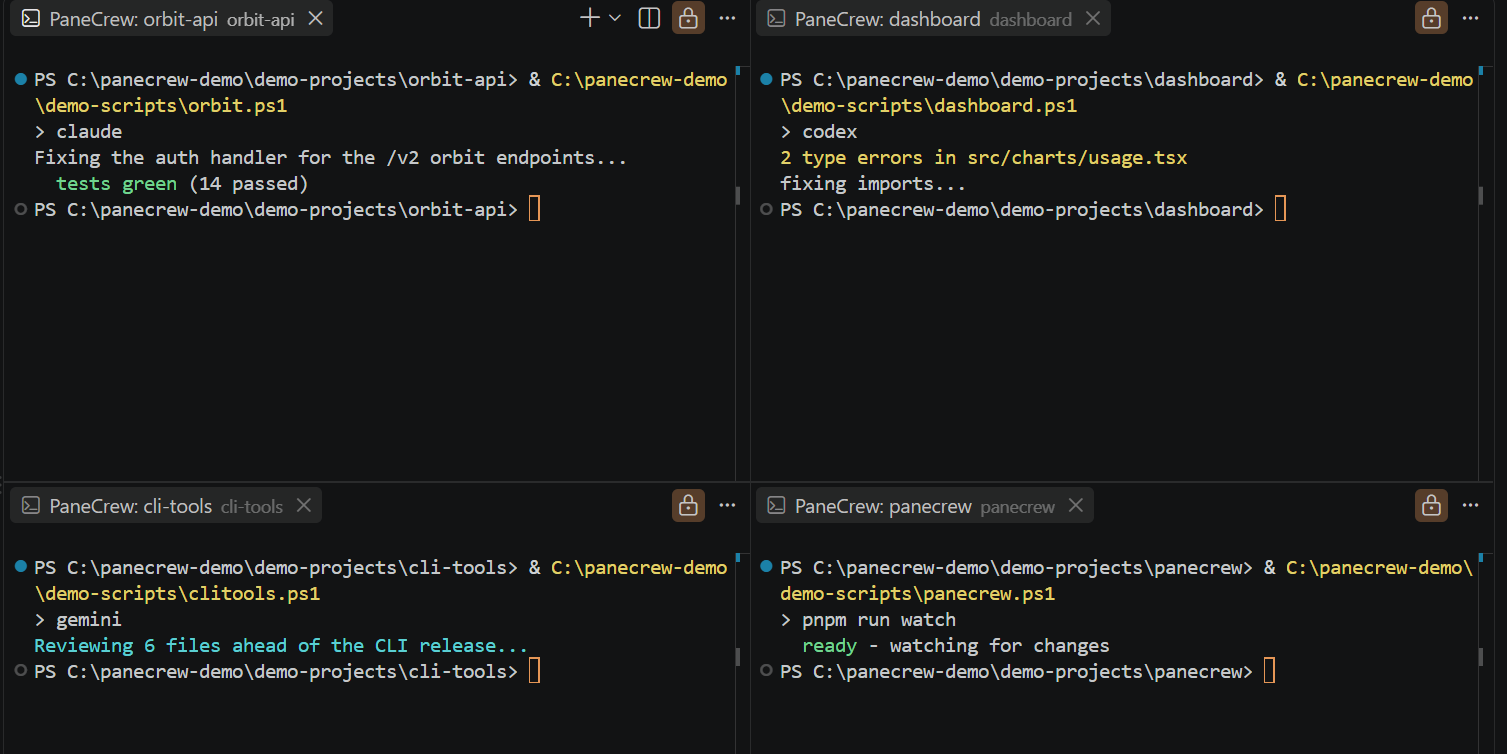The width and height of the screenshot is (1507, 754).
Task: Close the orbit-api terminal tab
Action: click(x=315, y=18)
